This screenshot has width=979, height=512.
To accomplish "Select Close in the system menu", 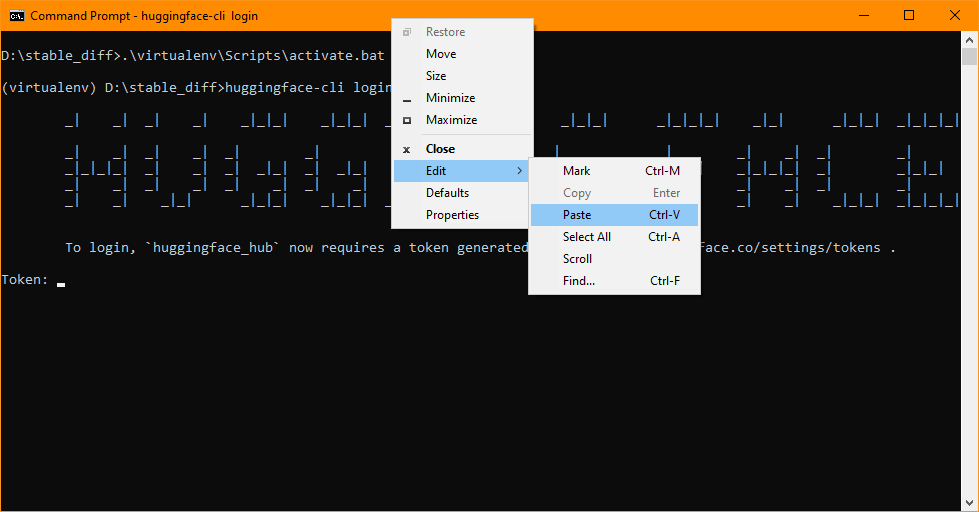I will coord(462,149).
